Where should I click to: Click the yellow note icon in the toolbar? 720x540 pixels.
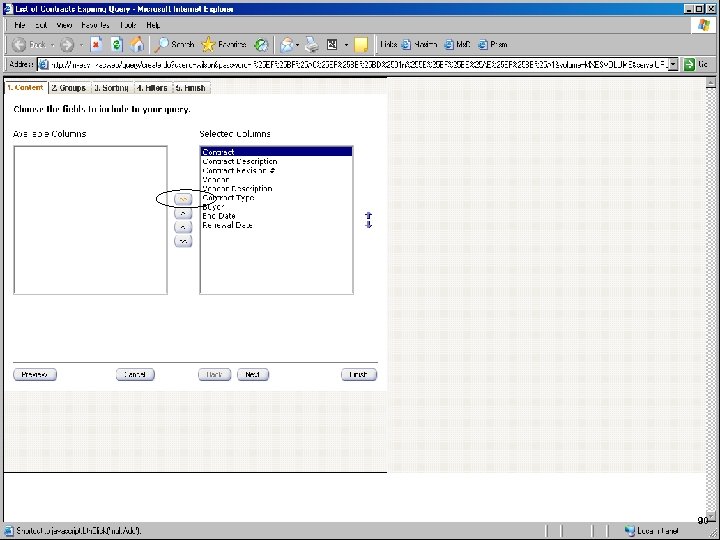pyautogui.click(x=361, y=45)
